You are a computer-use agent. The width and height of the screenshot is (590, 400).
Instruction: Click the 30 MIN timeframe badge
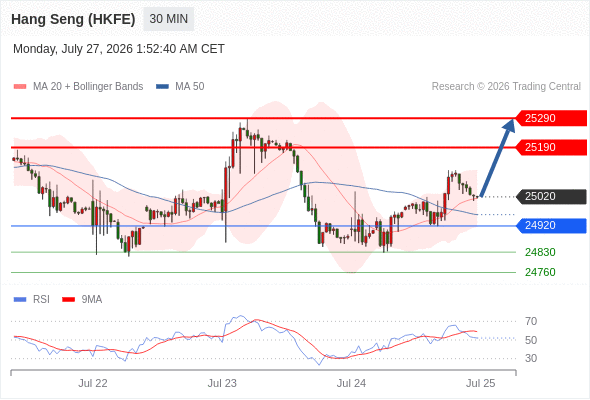pyautogui.click(x=169, y=19)
